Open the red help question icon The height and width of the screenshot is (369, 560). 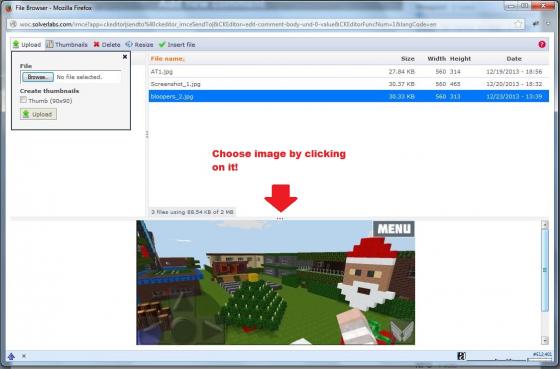point(542,44)
